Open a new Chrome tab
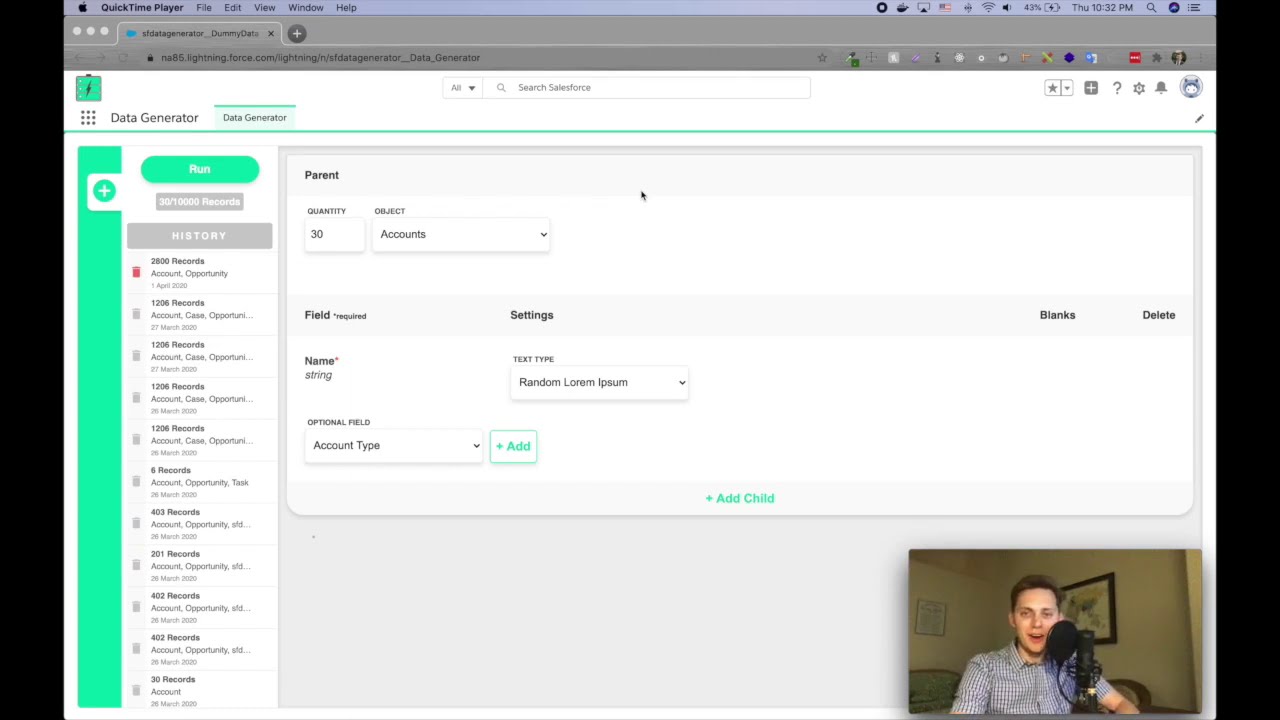Screen dimensions: 1280x720 pos(297,34)
